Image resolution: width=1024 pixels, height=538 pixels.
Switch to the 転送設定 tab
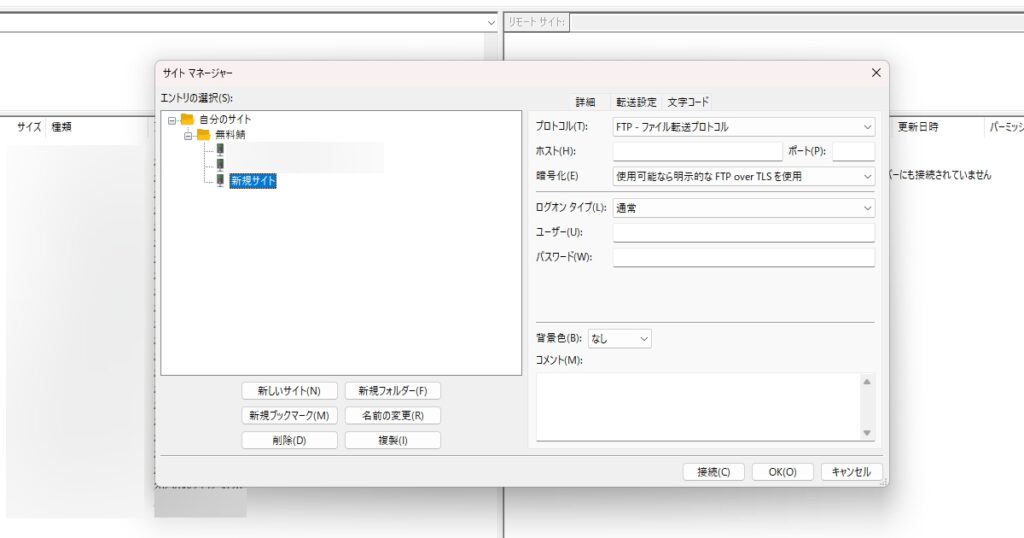point(636,102)
